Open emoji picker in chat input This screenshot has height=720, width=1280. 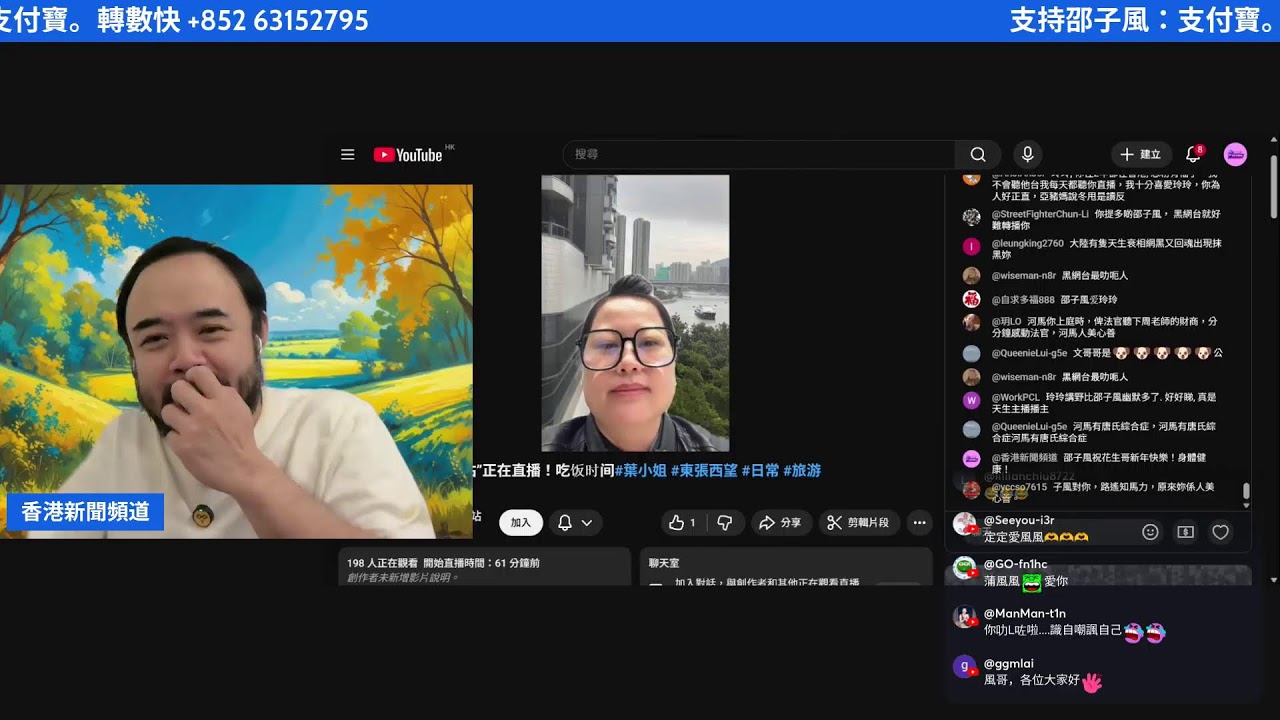1150,533
